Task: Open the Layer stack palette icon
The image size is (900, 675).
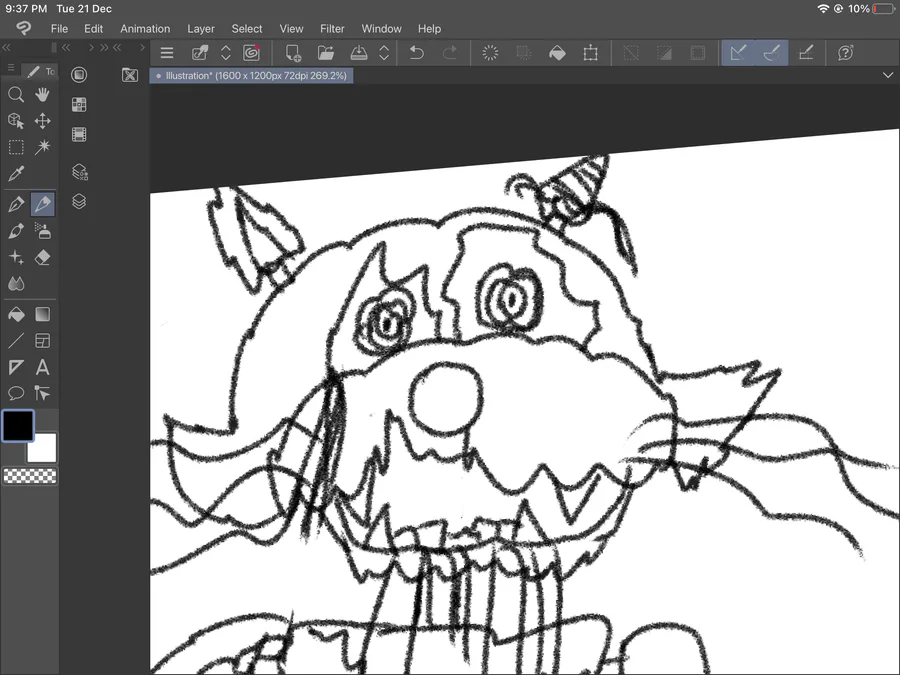Action: (79, 201)
